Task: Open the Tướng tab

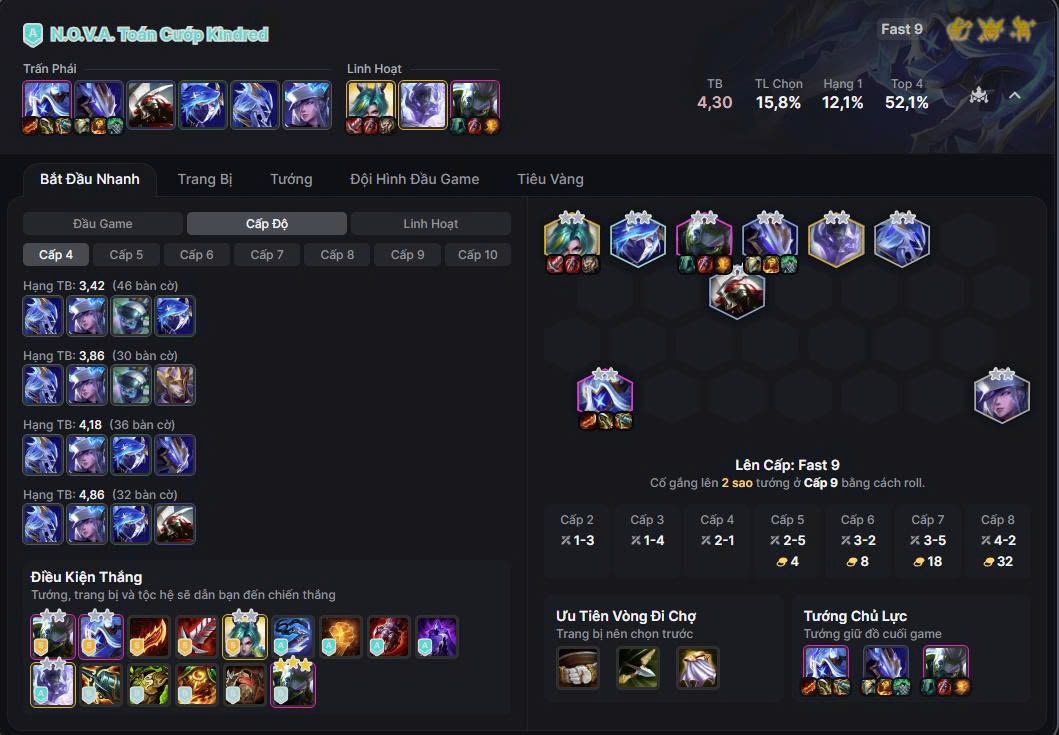Action: [291, 179]
